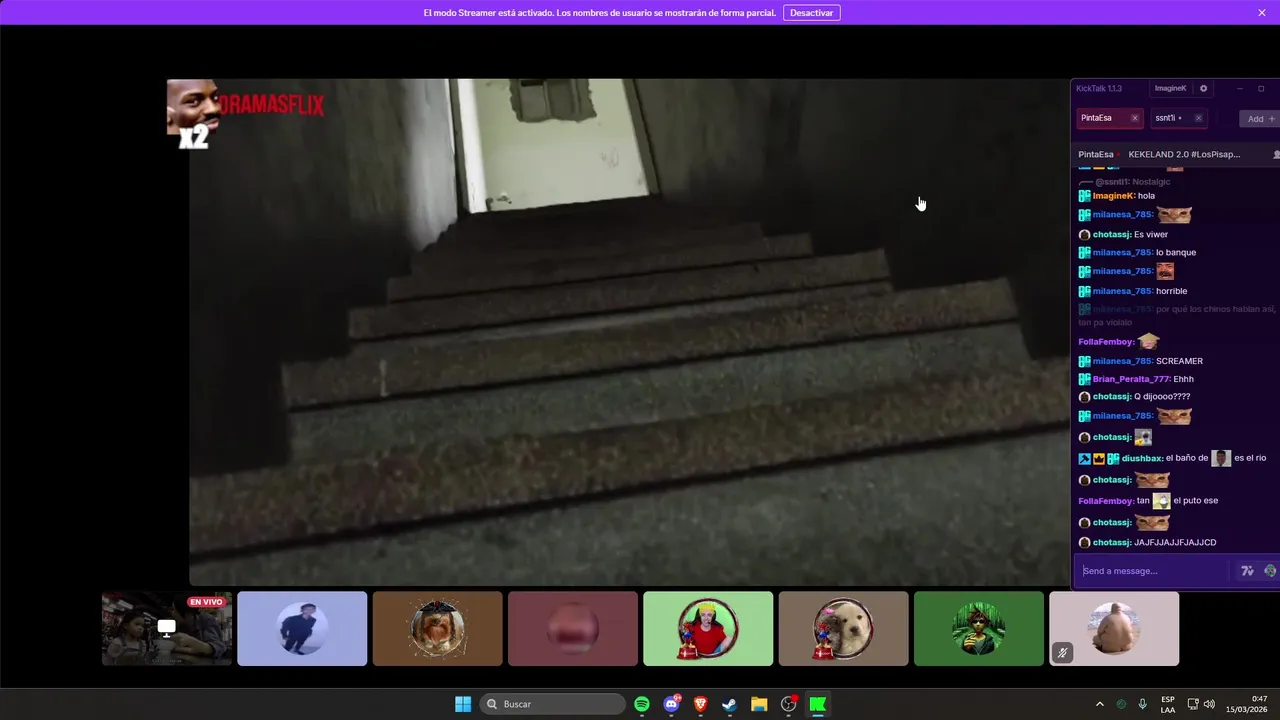
Task: Close the PintaEsa chatroom tab
Action: 1134,118
